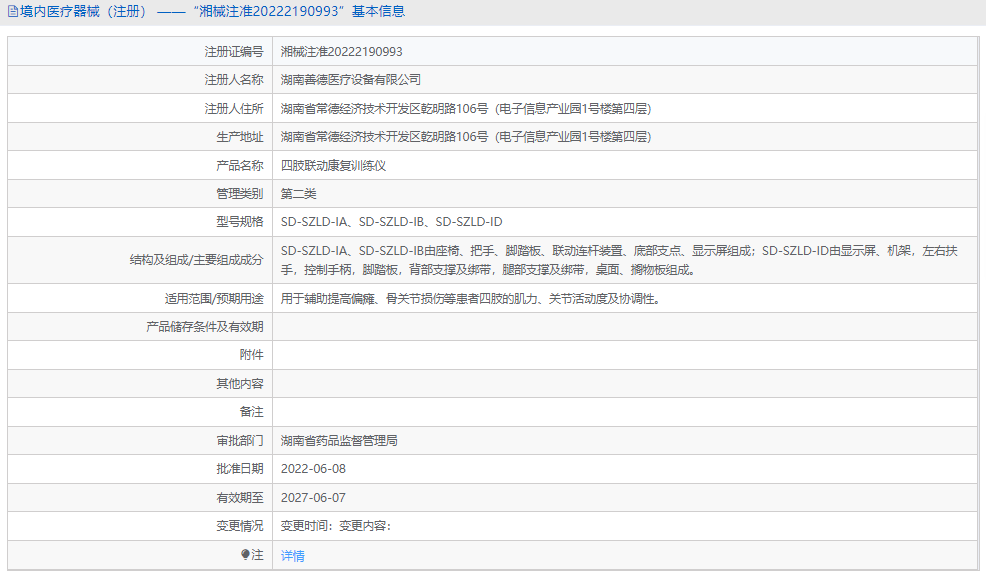Click registrant name 湖南善德医疗设备有限公司
The width and height of the screenshot is (986, 576).
pos(351,80)
